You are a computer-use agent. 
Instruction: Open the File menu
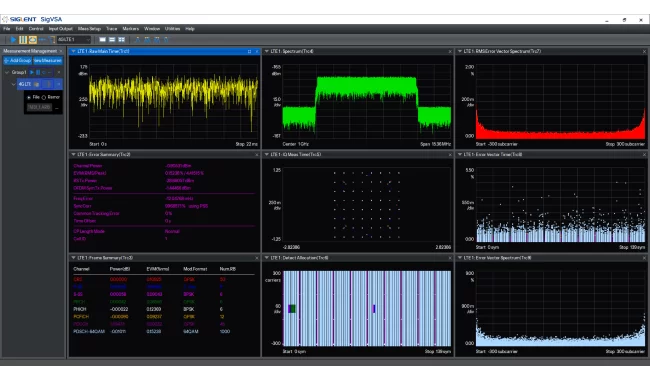(7, 29)
